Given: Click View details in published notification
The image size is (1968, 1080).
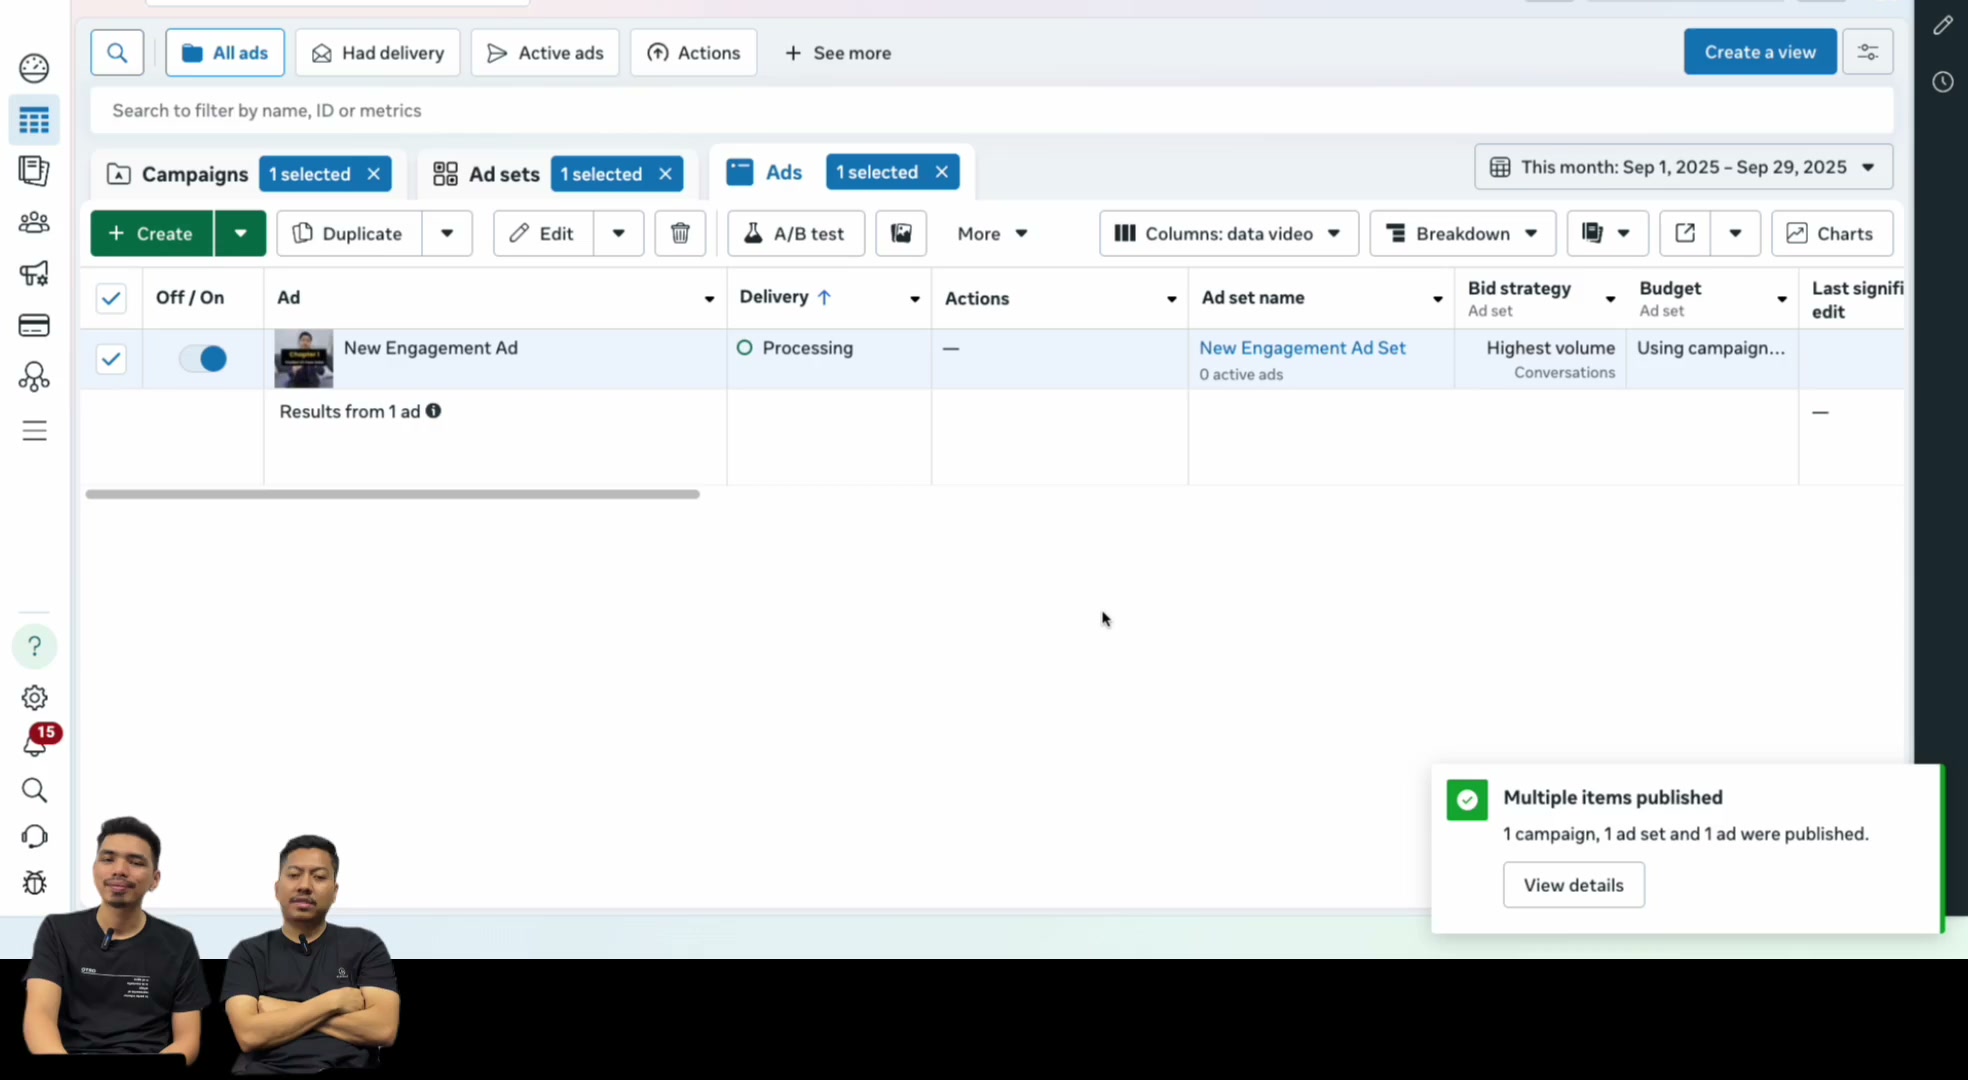Looking at the screenshot, I should 1574,885.
